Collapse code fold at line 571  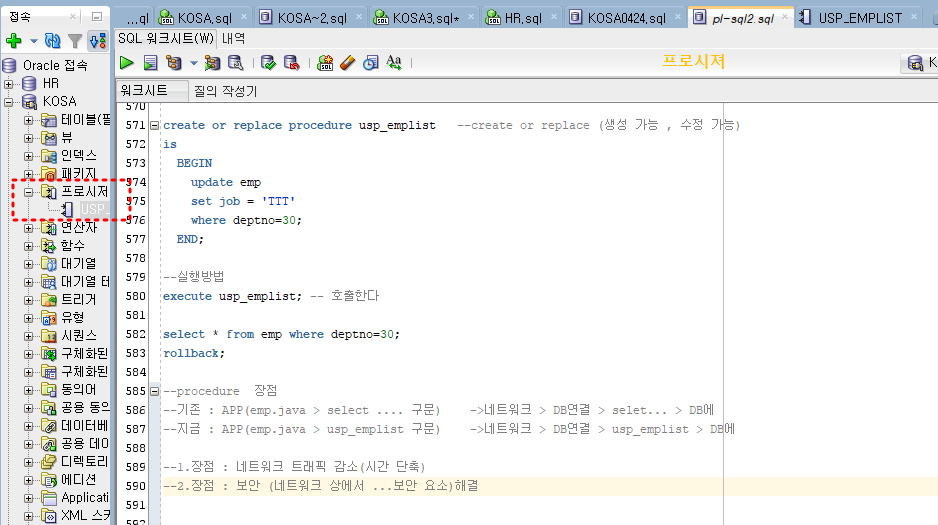point(154,126)
